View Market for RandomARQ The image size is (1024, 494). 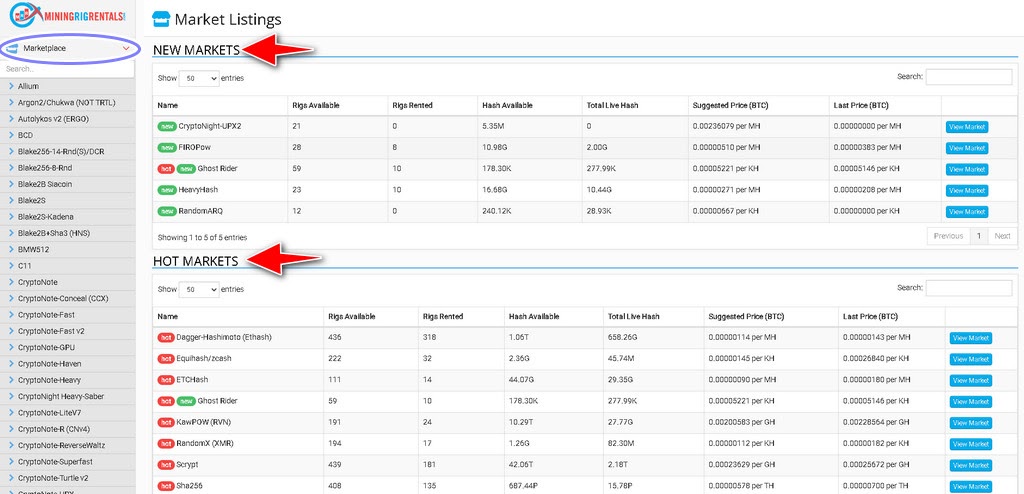[x=967, y=212]
